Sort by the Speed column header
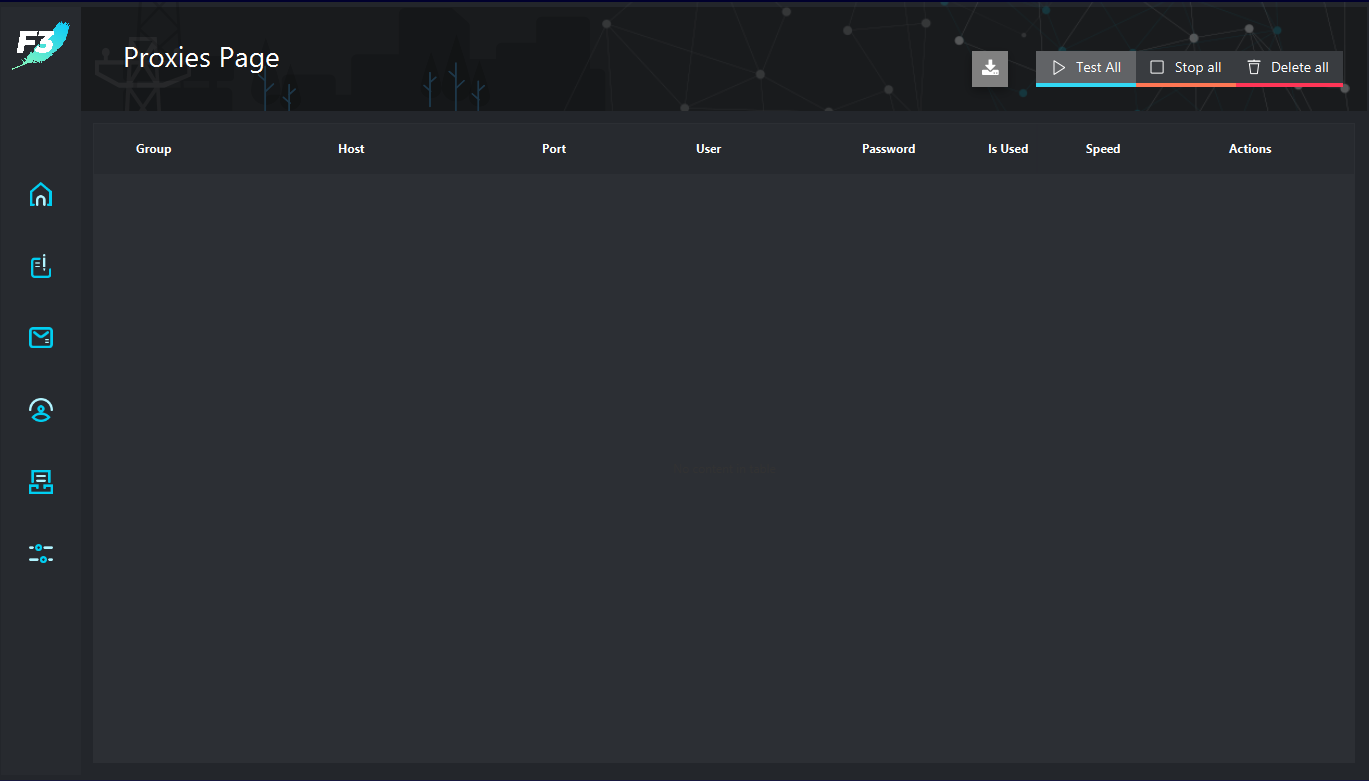1369x781 pixels. pos(1103,149)
